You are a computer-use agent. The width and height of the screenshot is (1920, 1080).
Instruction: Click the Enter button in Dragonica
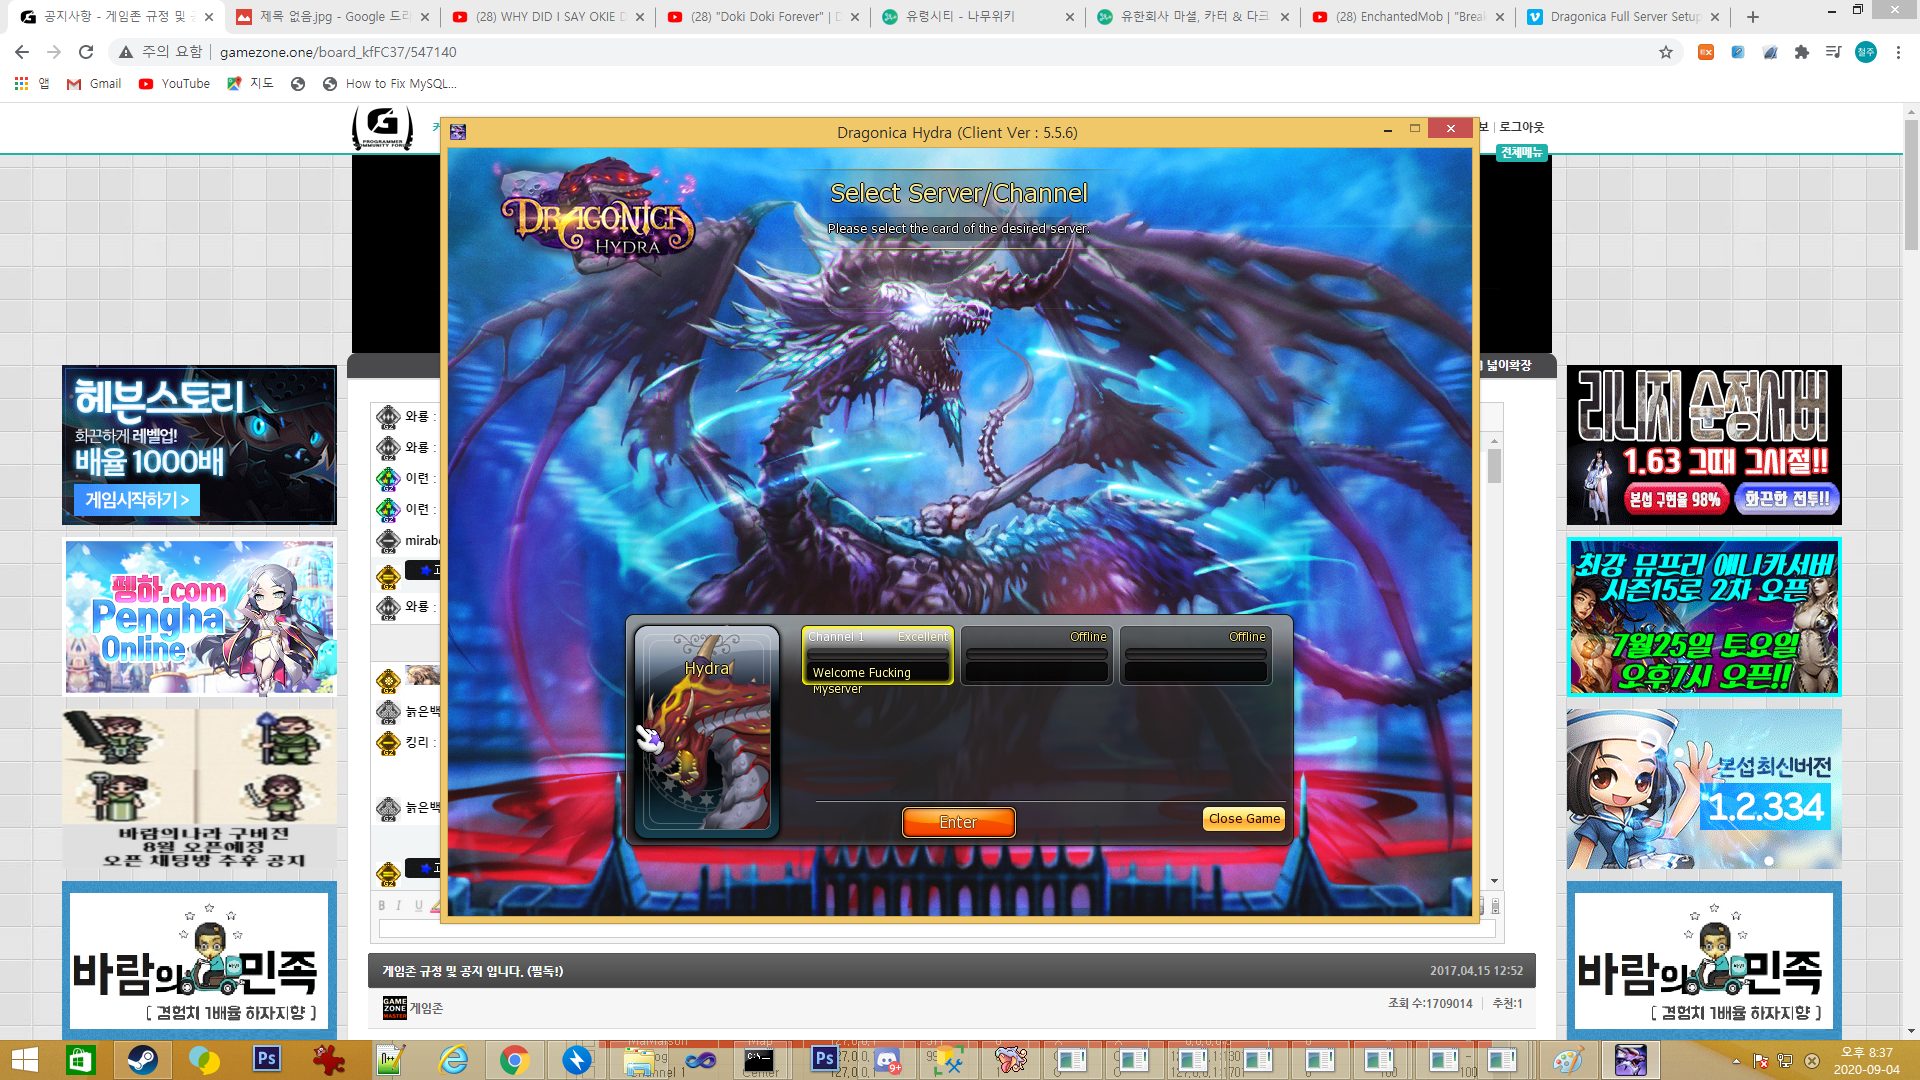coord(958,822)
